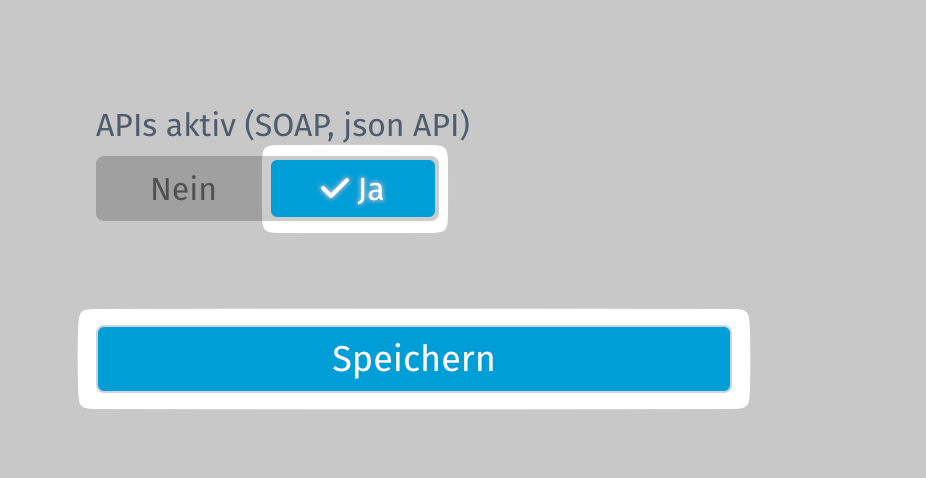
Task: Turn on SOAP and json API
Action: (x=353, y=188)
